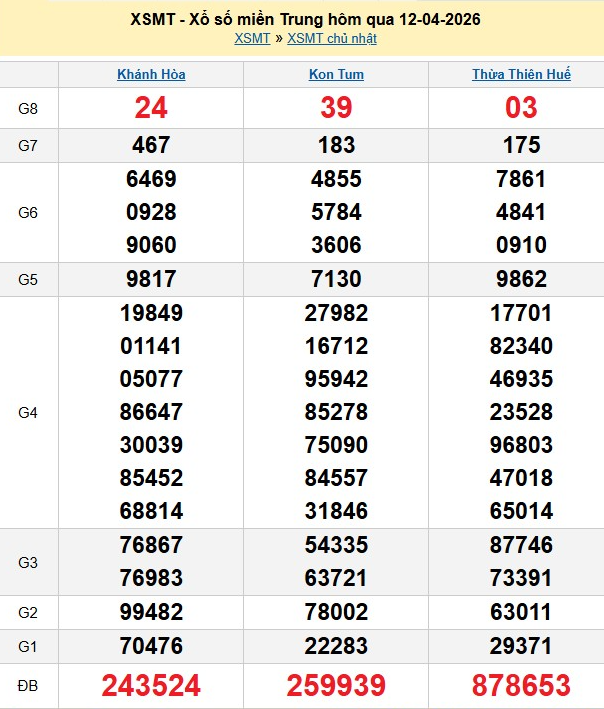The height and width of the screenshot is (709, 604).
Task: Open the Thừa Thiên Huế header link
Action: [521, 74]
